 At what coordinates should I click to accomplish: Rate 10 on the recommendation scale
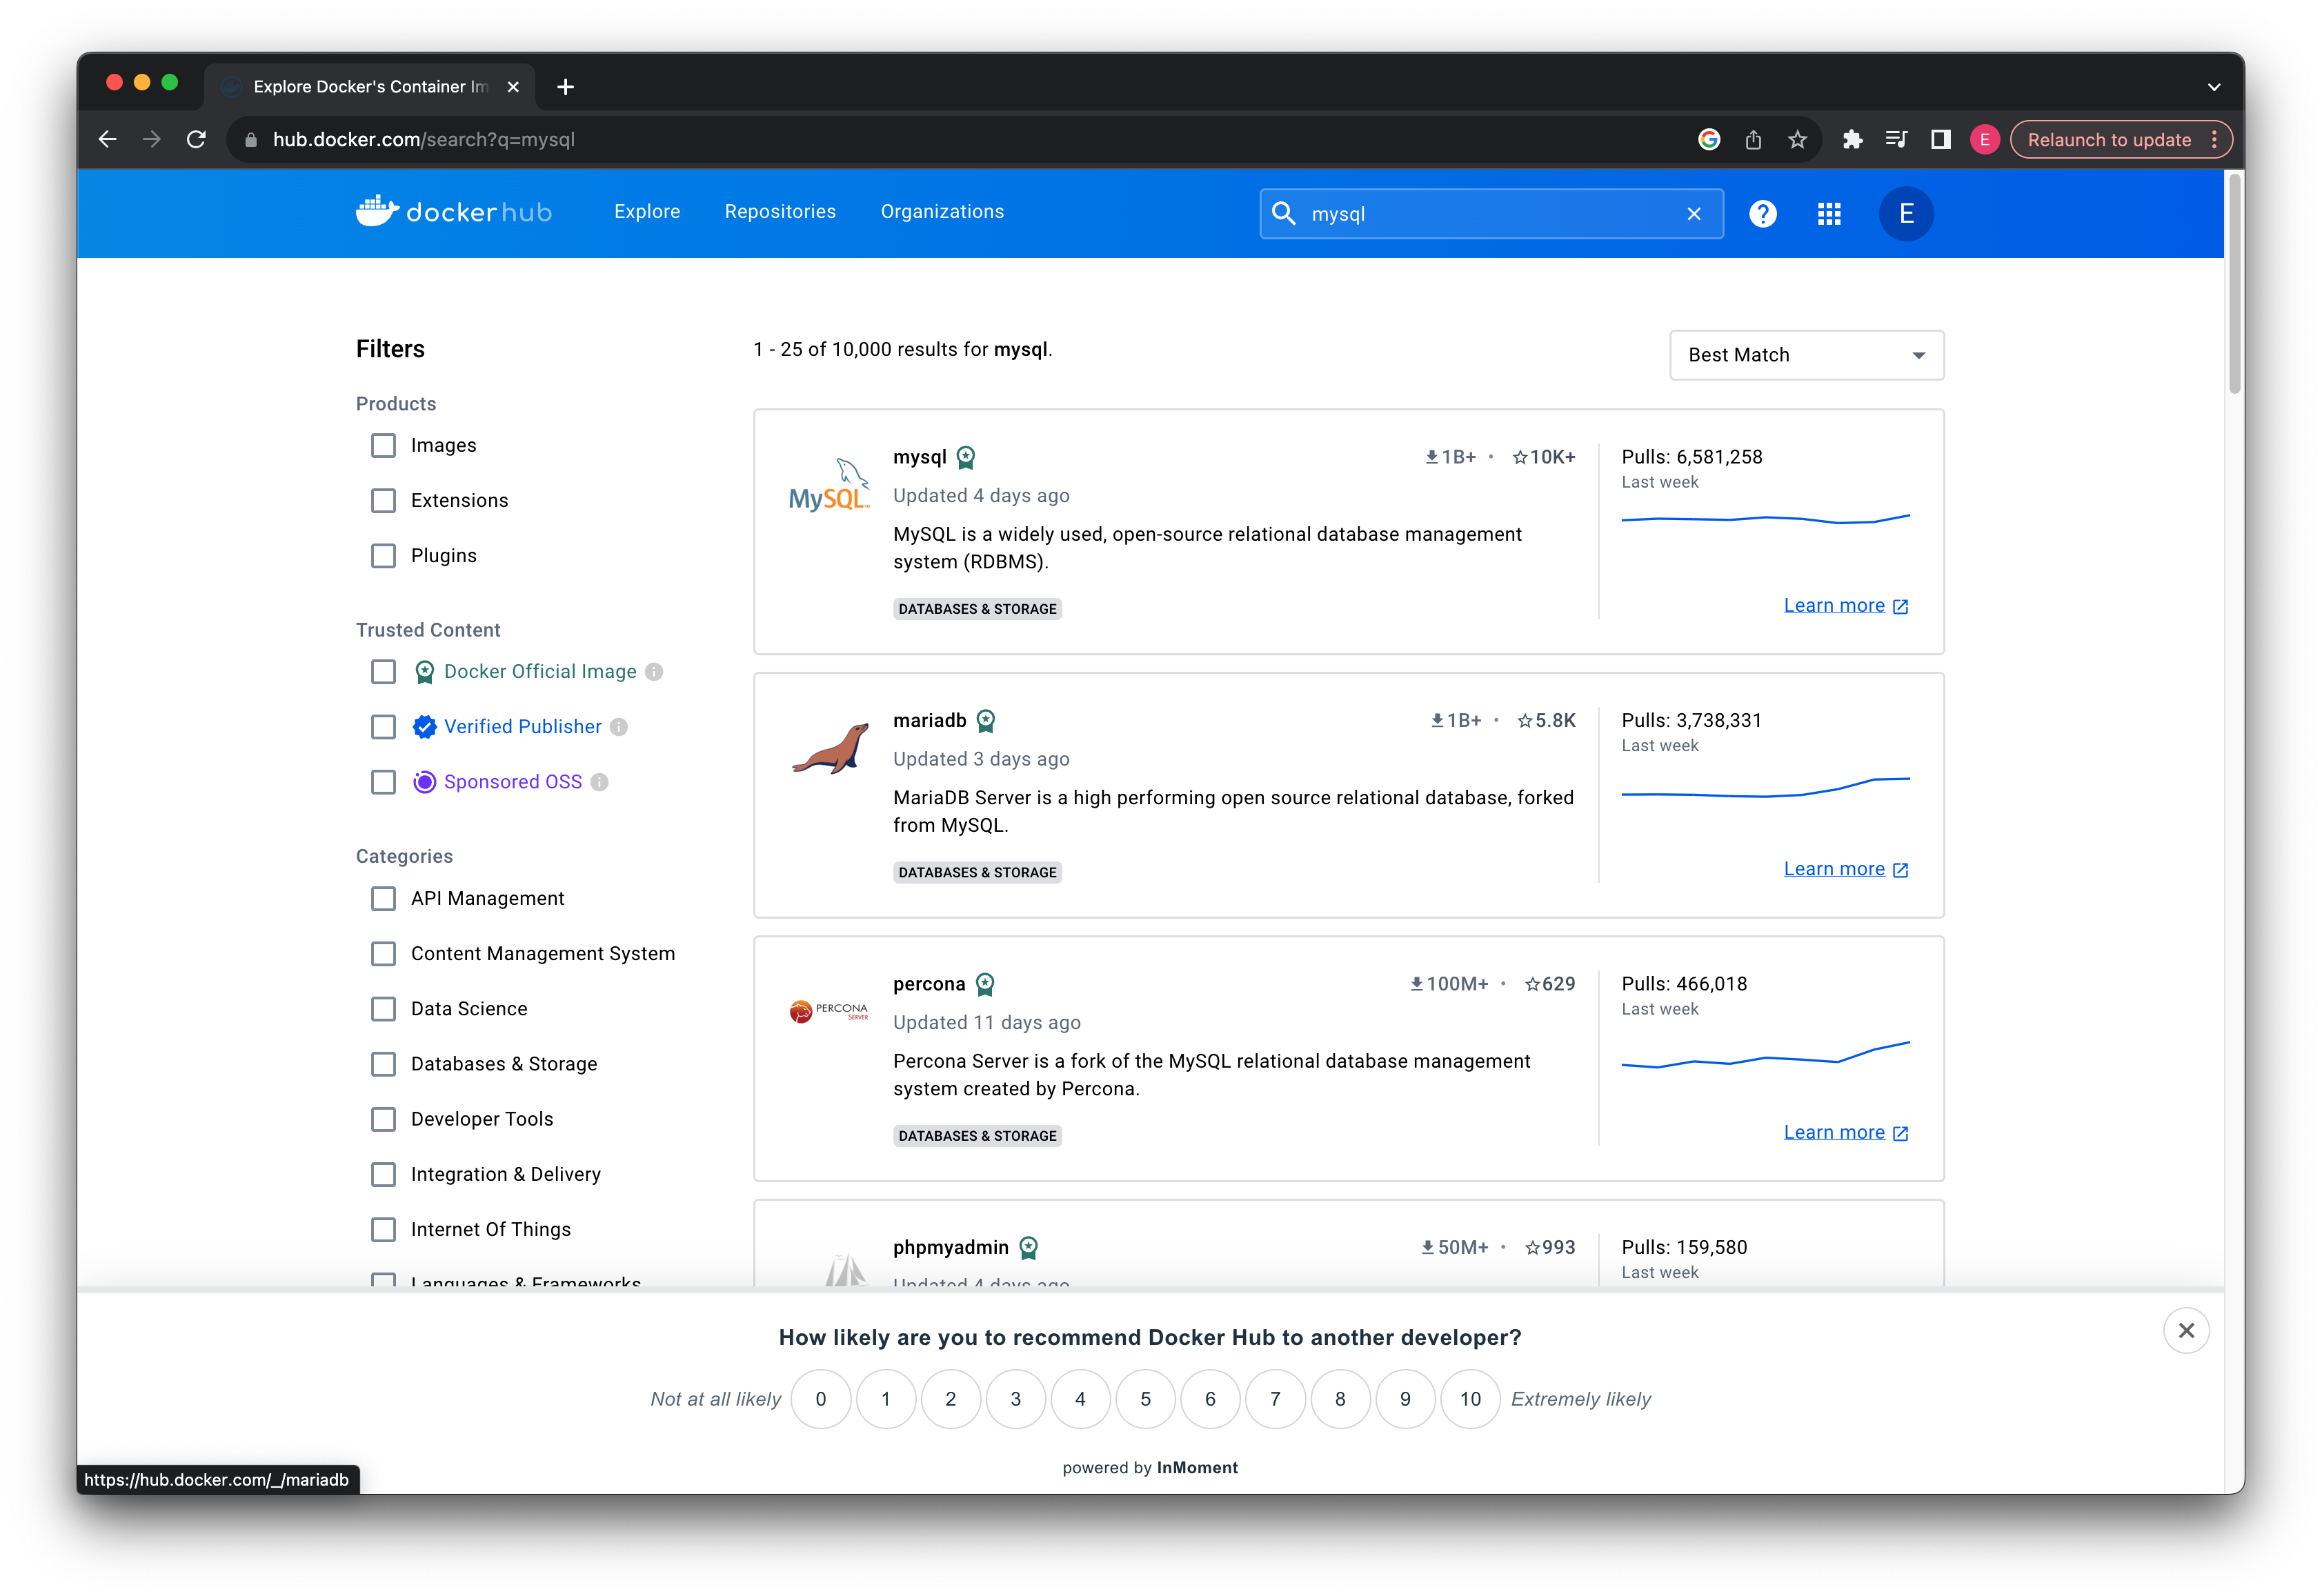[1469, 1398]
